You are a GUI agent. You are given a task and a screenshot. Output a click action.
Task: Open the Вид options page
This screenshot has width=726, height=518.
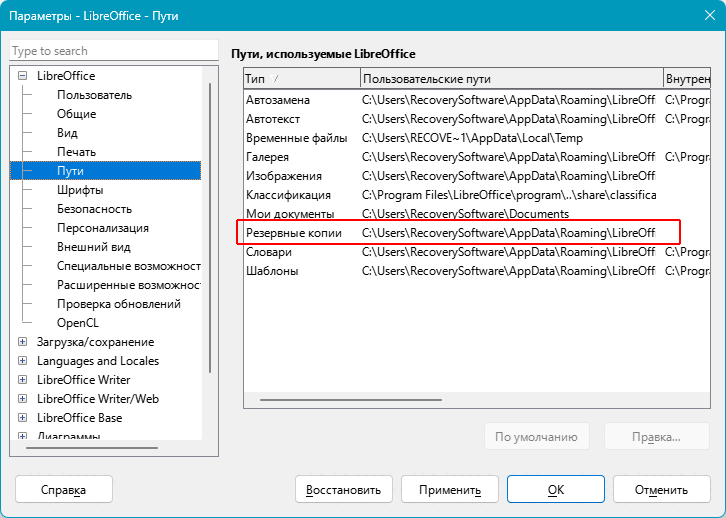pyautogui.click(x=67, y=133)
